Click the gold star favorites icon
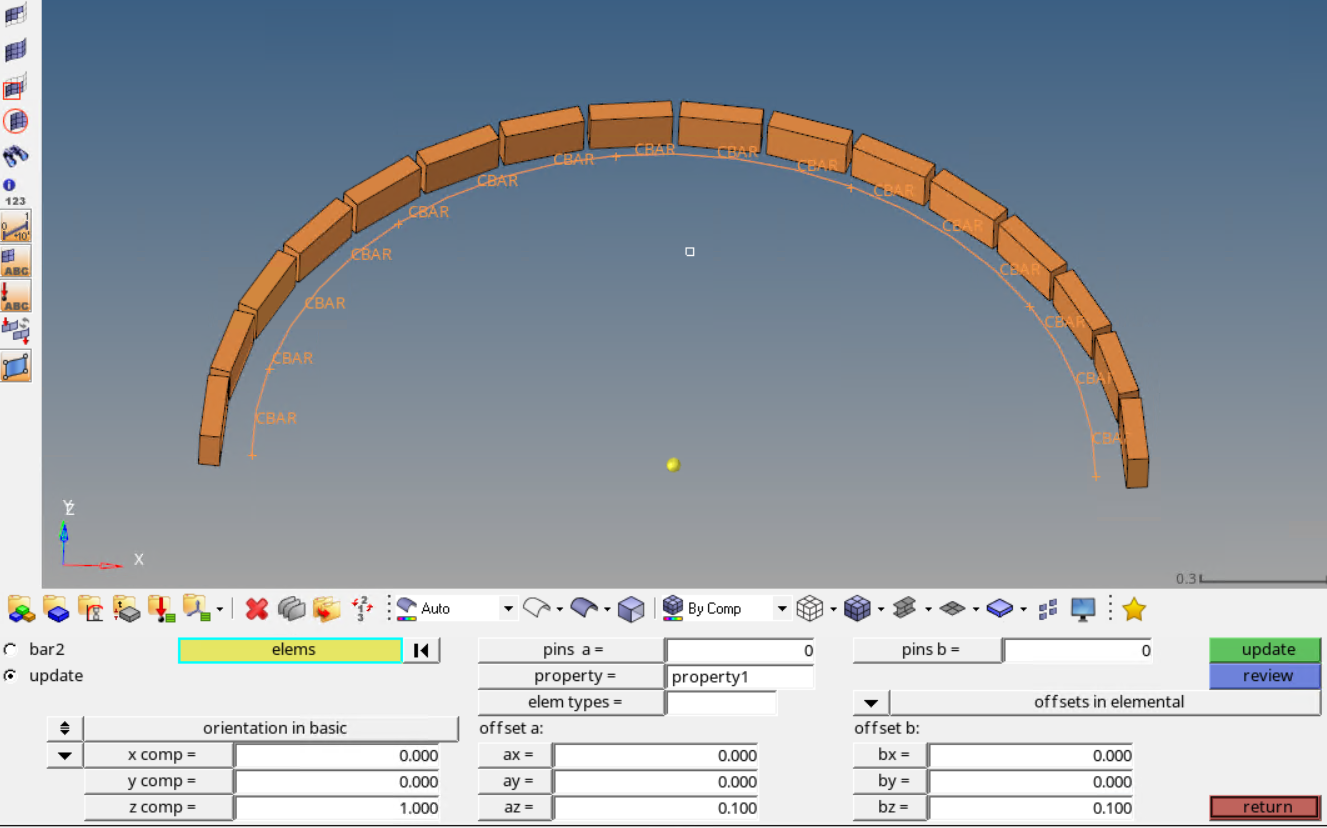This screenshot has height=828, width=1327. click(x=1133, y=608)
